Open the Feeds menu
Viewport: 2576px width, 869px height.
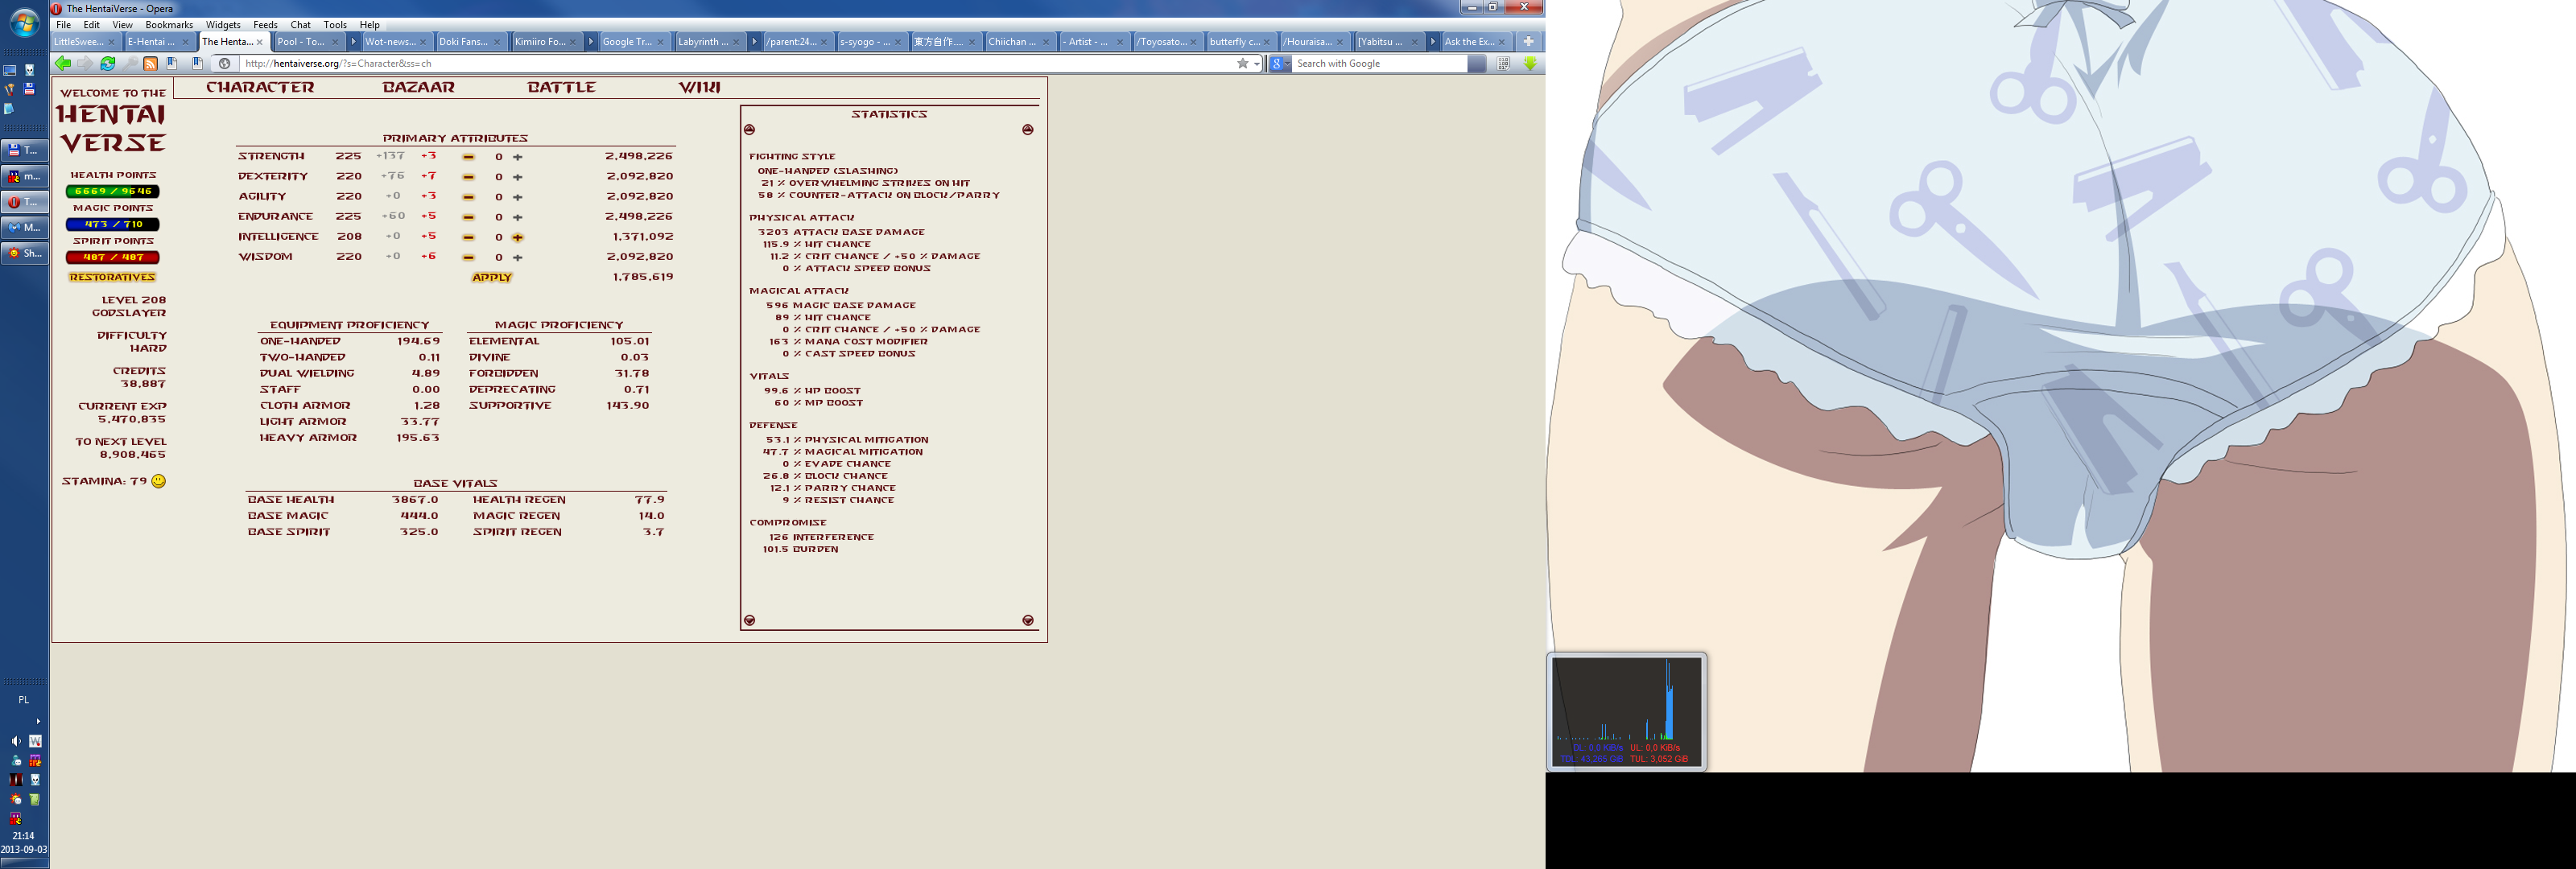coord(265,25)
